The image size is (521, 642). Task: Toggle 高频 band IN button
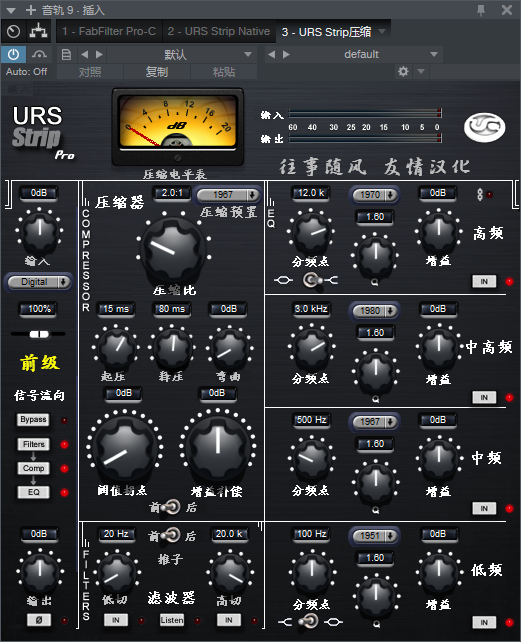coord(484,282)
